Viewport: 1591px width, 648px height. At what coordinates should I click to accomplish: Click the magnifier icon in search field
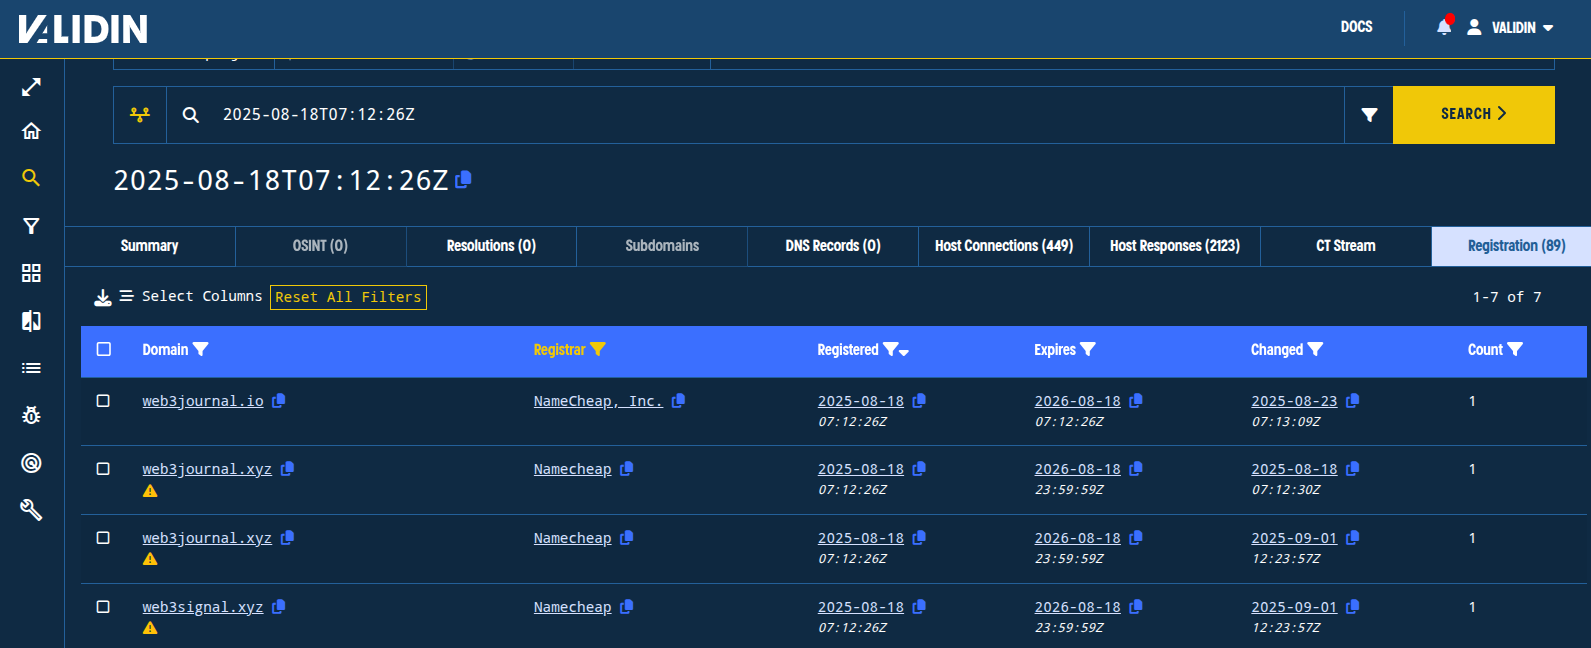click(190, 115)
